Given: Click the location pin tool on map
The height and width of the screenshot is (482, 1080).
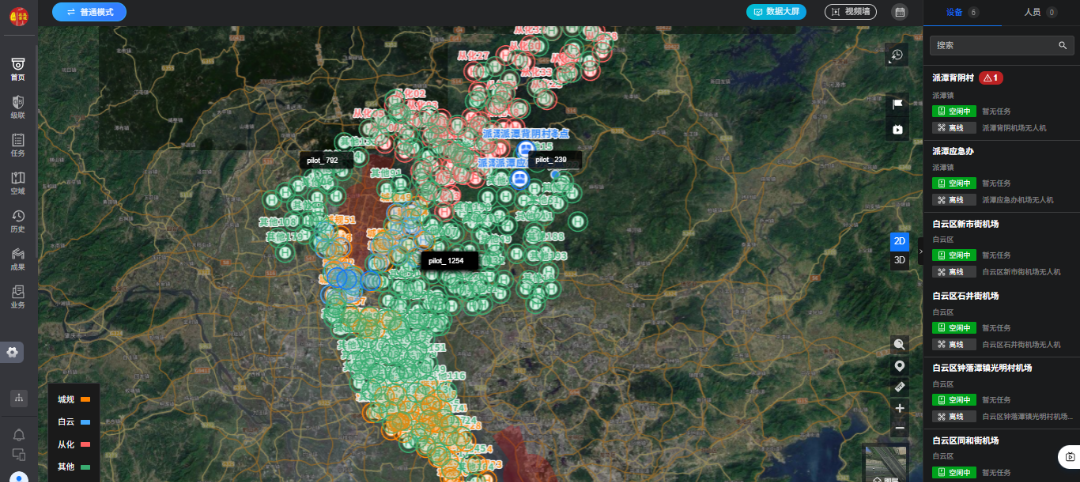Looking at the screenshot, I should click(899, 366).
